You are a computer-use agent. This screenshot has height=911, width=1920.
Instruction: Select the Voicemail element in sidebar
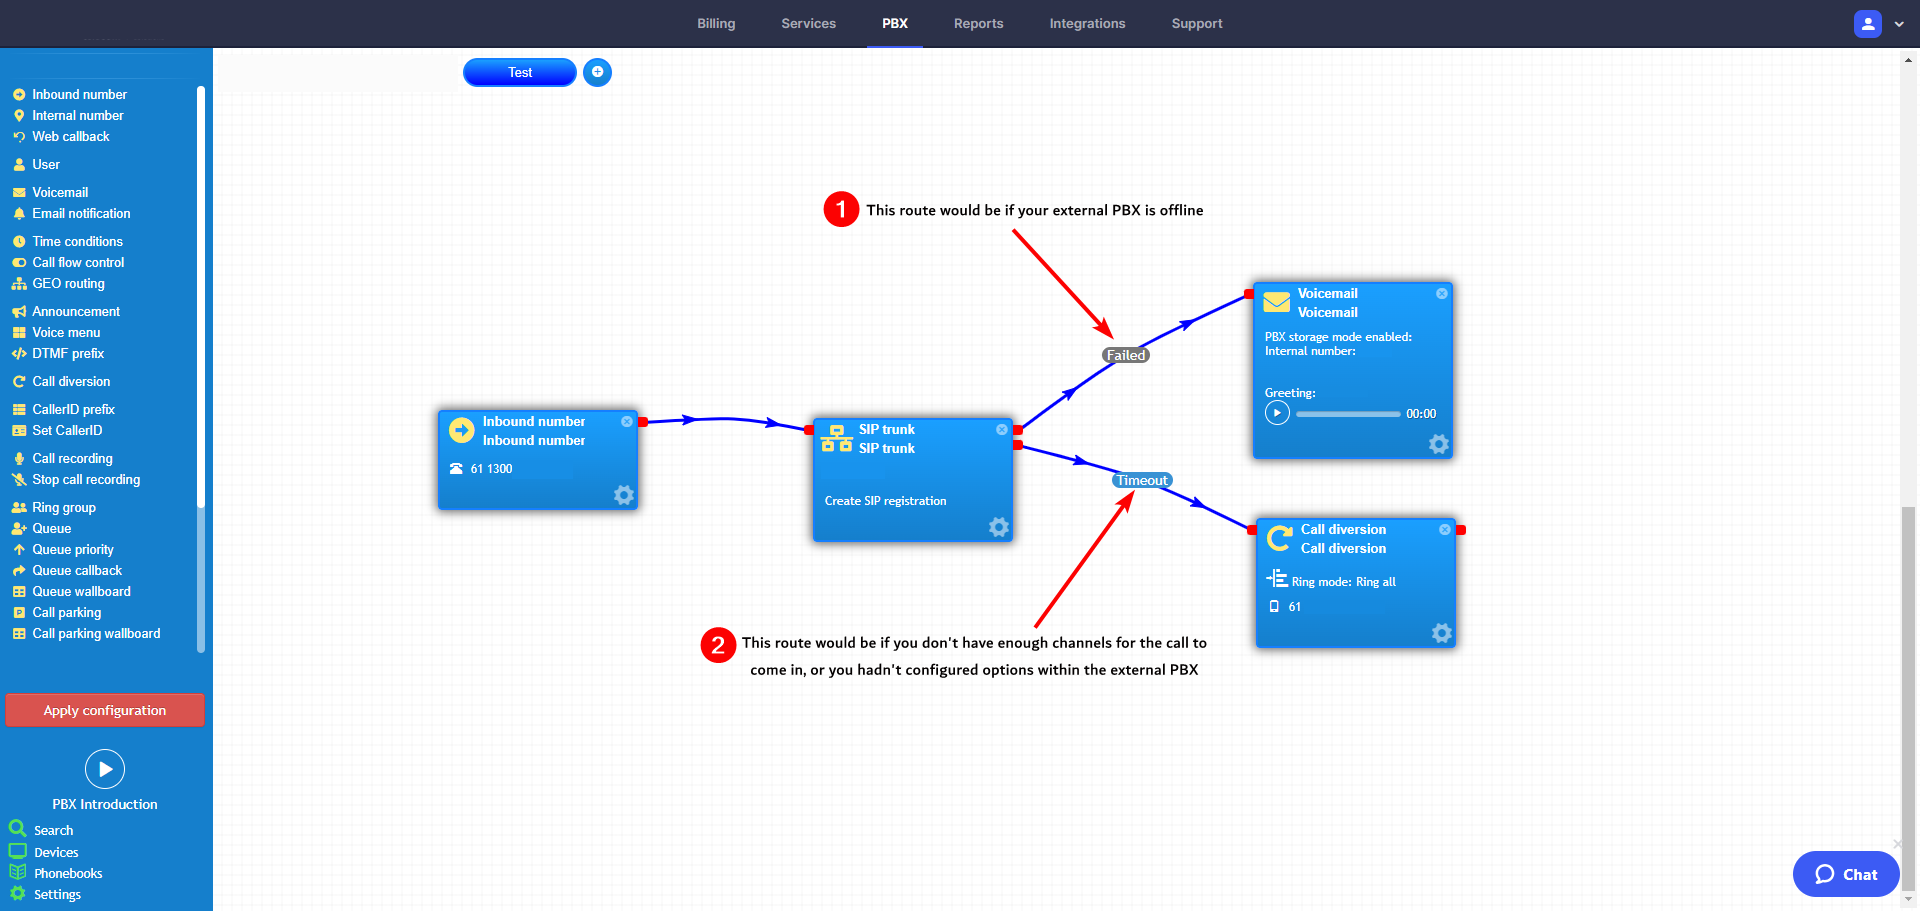pyautogui.click(x=60, y=192)
